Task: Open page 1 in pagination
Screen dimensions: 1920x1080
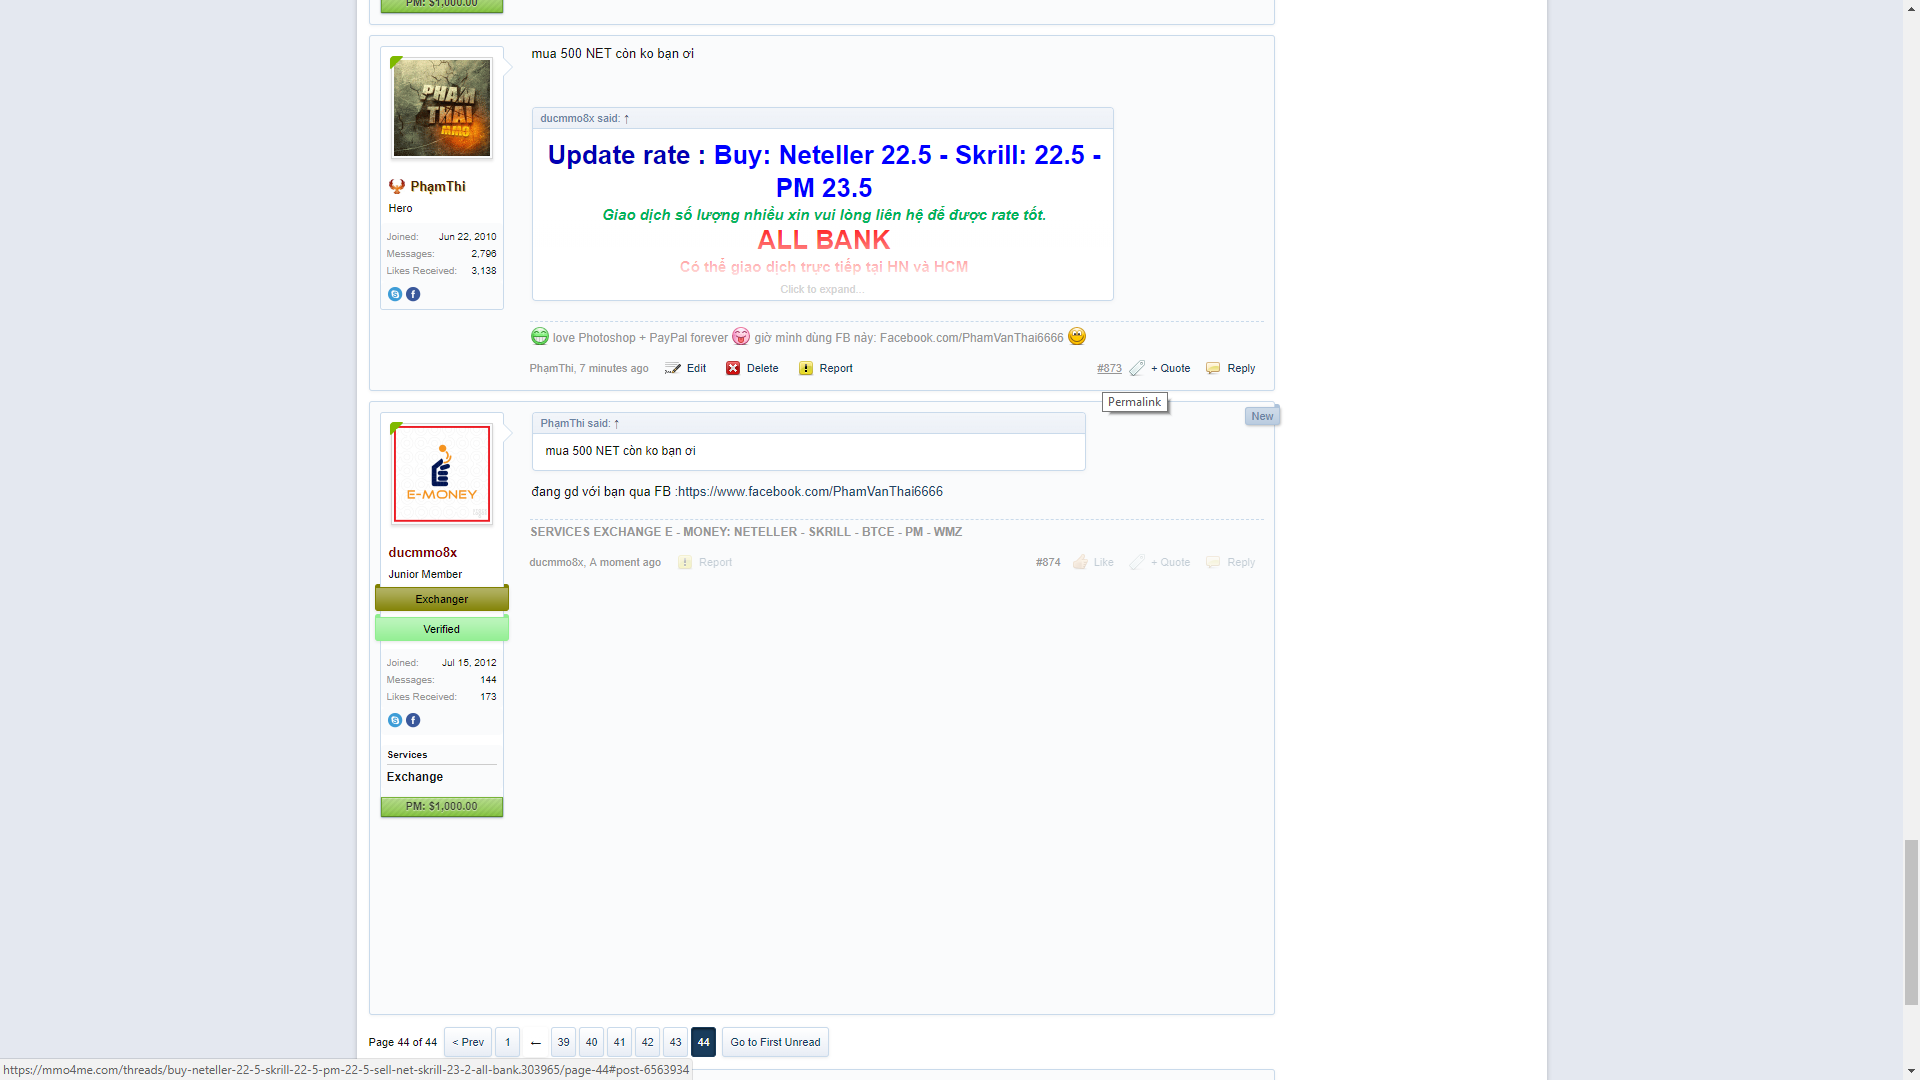Action: point(507,1042)
